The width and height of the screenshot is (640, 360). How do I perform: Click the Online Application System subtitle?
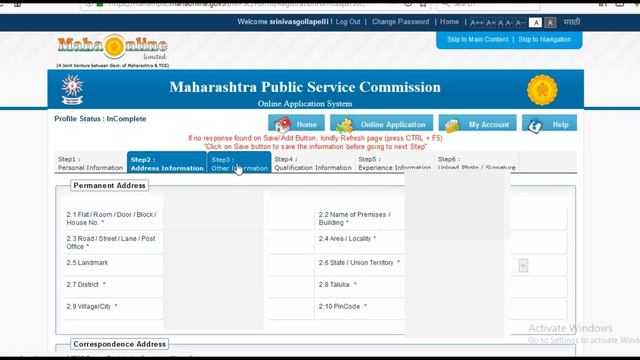[305, 104]
